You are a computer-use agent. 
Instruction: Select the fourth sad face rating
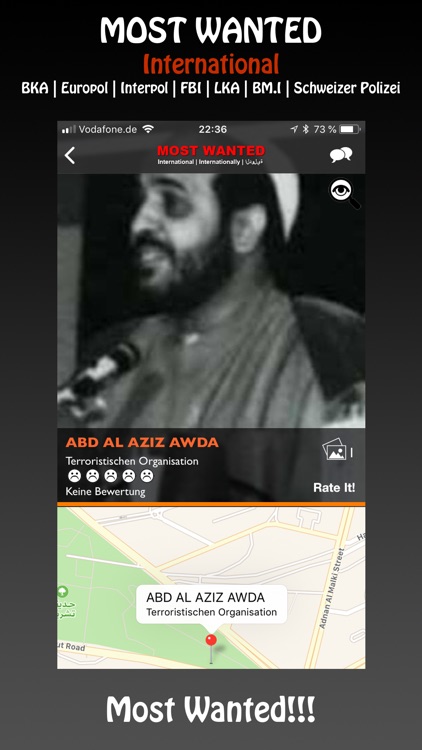[129, 476]
